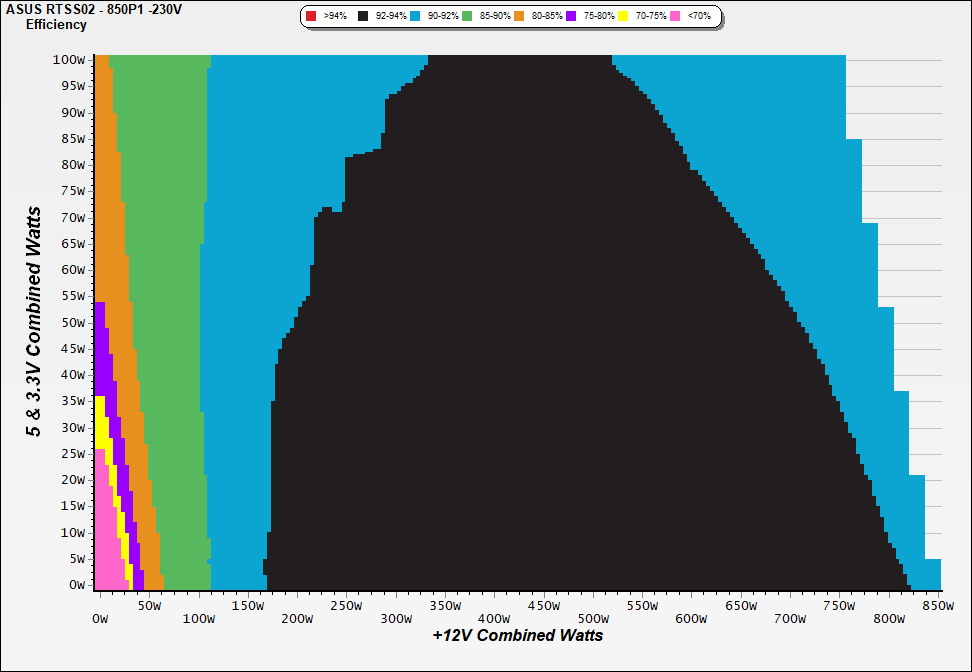Select the '92-94%' legend text label
The width and height of the screenshot is (972, 672).
pos(389,17)
